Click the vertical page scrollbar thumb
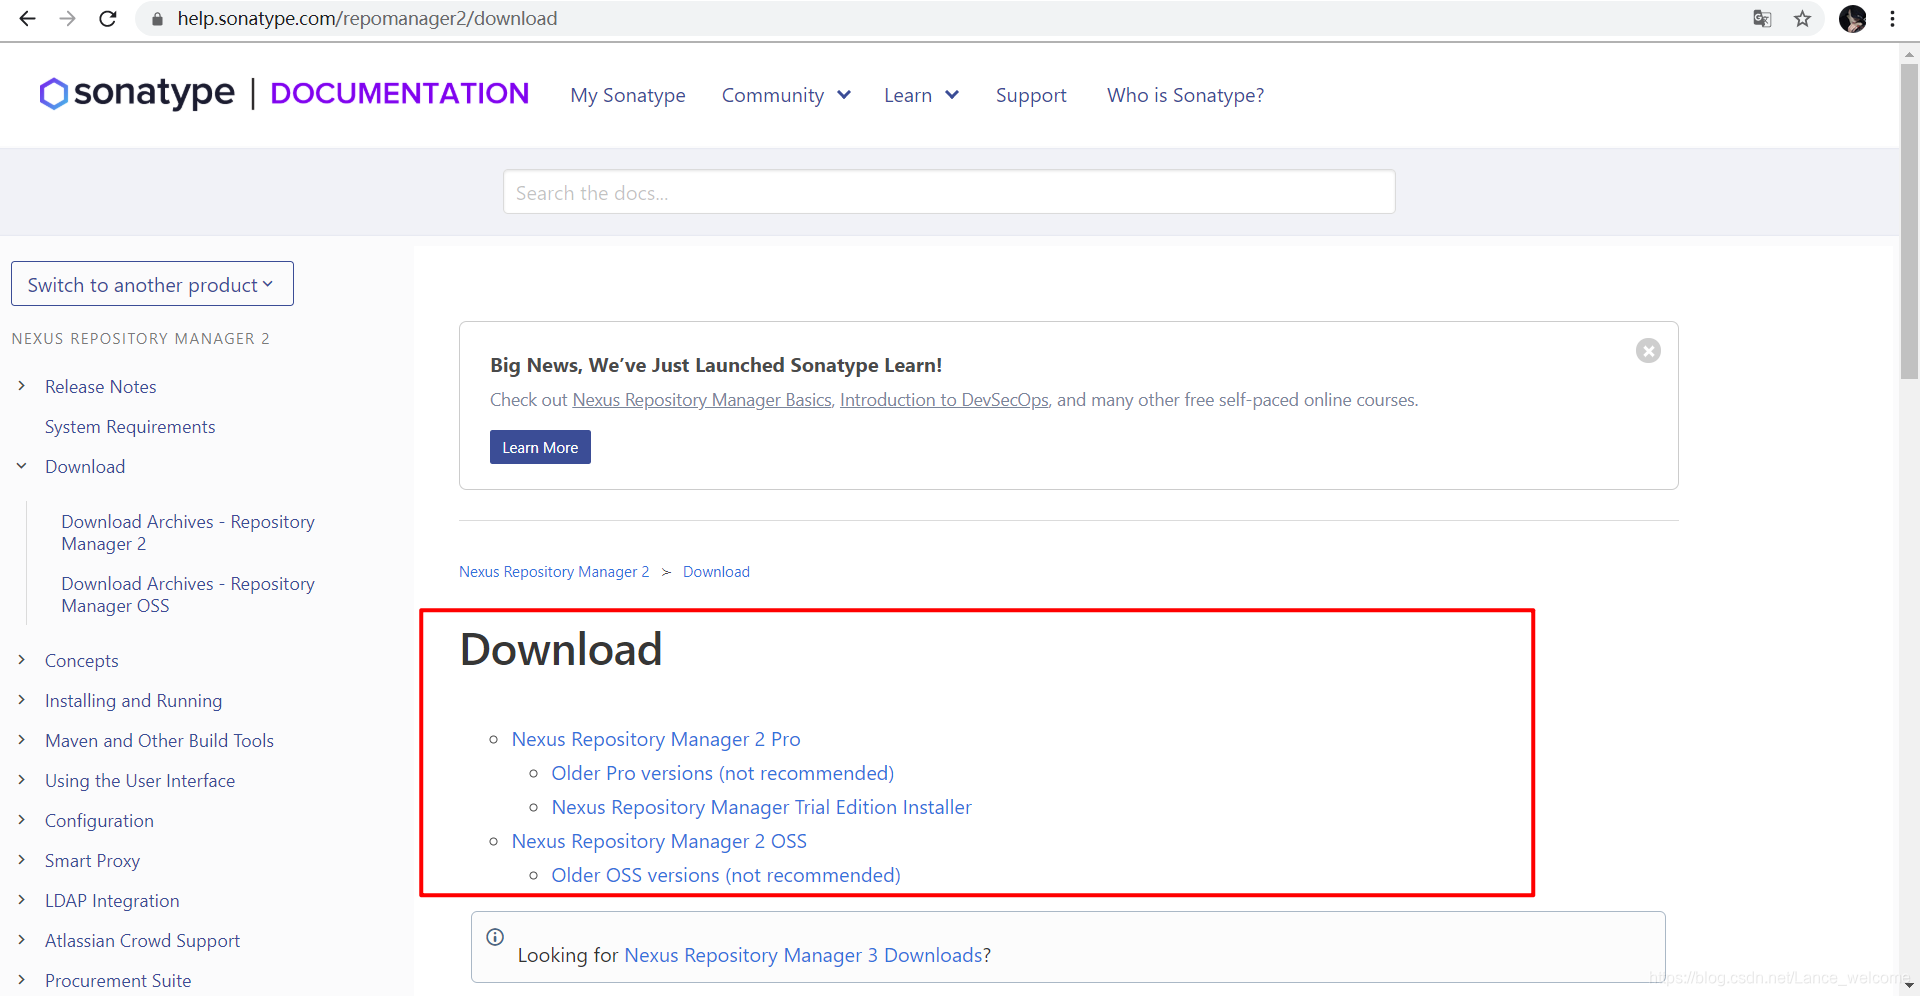The image size is (1920, 996). point(1910,220)
